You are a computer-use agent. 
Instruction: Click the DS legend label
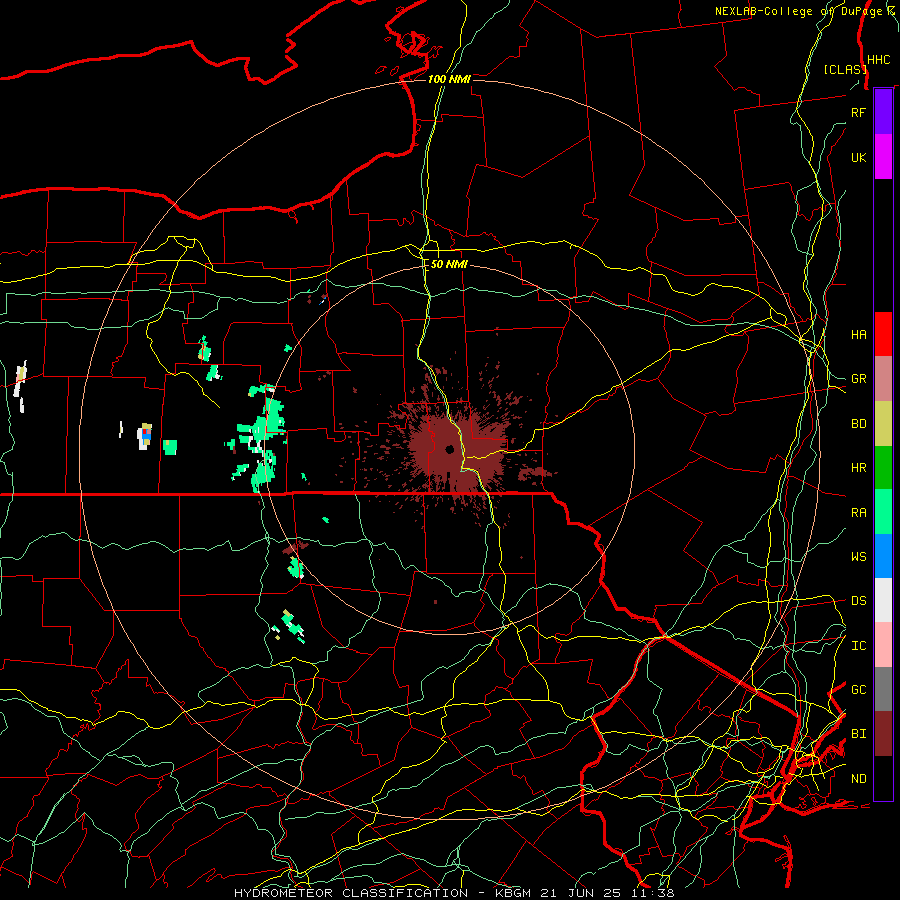858,601
